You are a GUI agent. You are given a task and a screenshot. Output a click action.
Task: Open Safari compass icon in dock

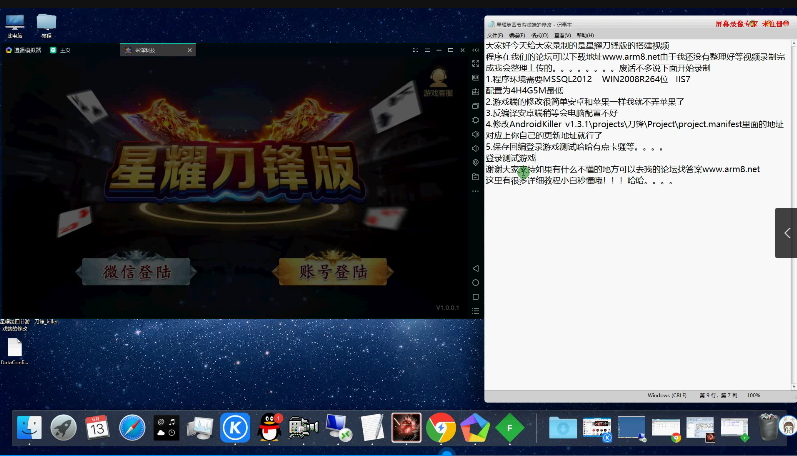pyautogui.click(x=132, y=427)
